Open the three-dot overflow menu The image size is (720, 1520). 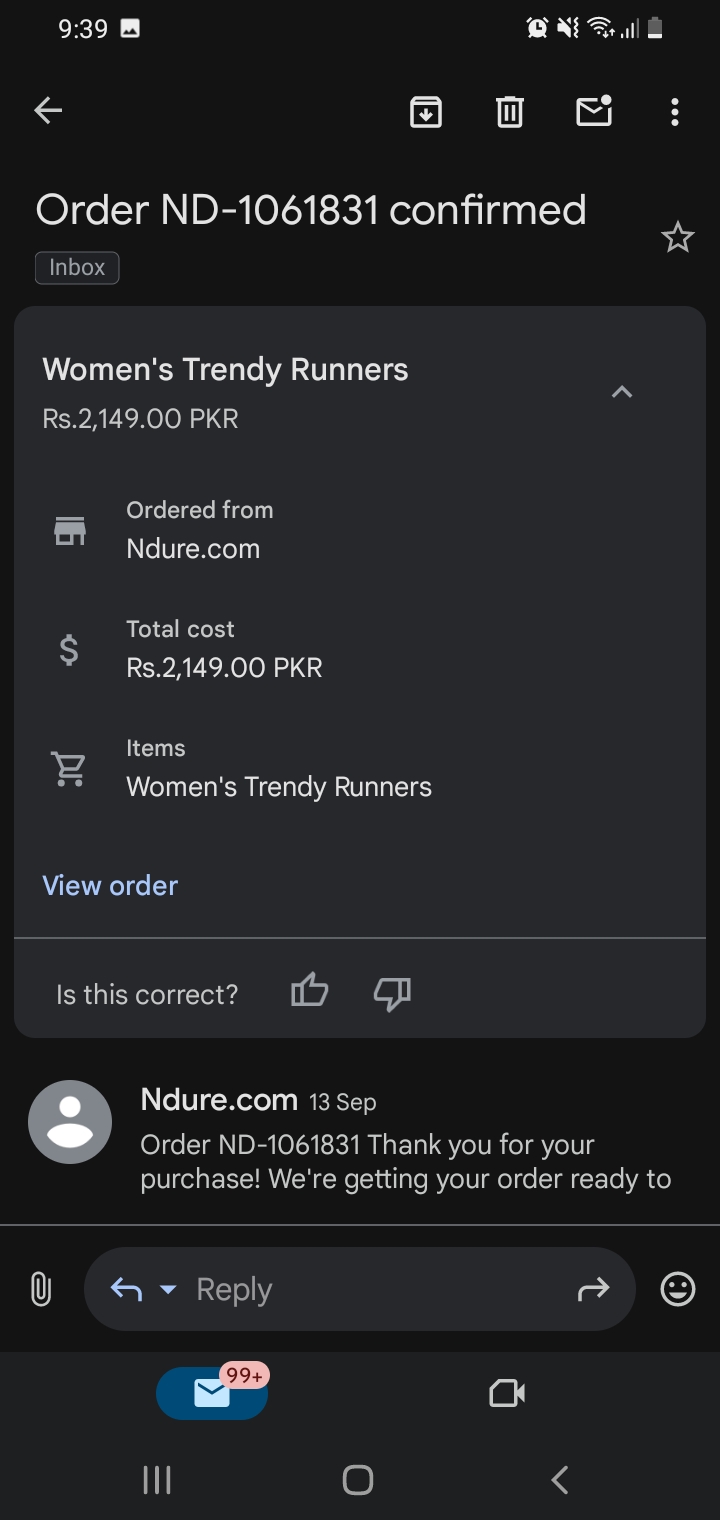(x=675, y=112)
